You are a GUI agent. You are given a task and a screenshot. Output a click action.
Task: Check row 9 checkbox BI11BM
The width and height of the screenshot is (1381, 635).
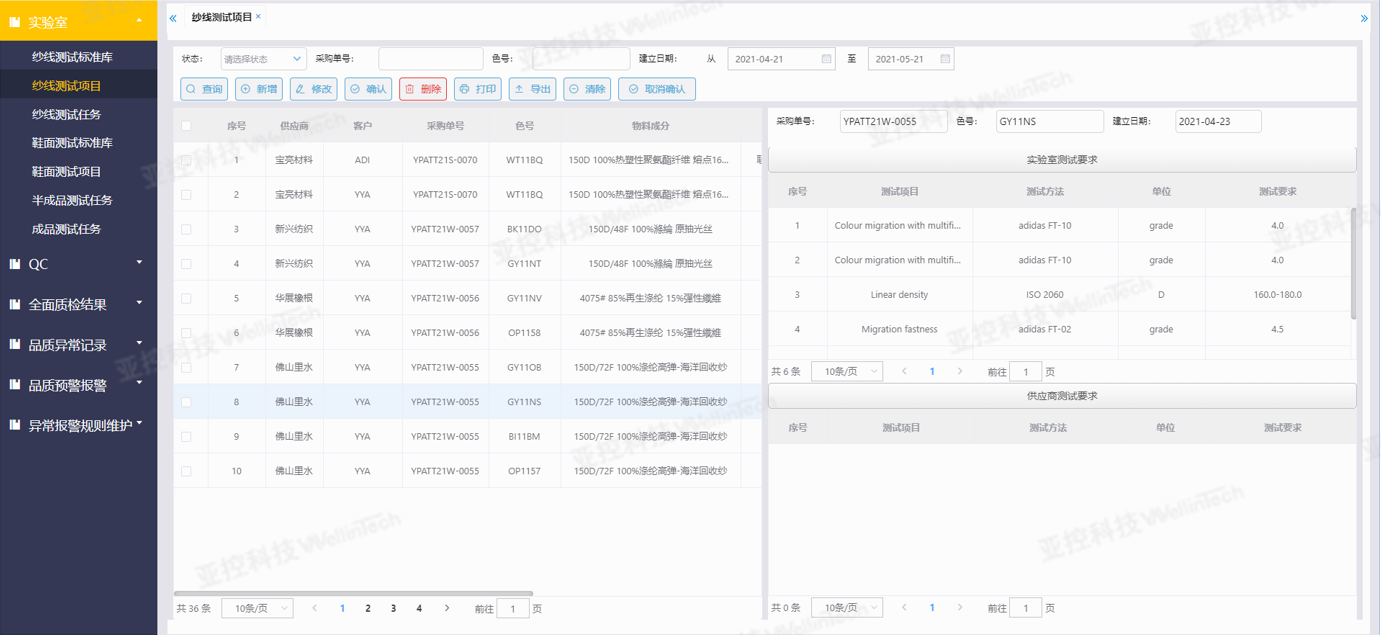coord(186,436)
